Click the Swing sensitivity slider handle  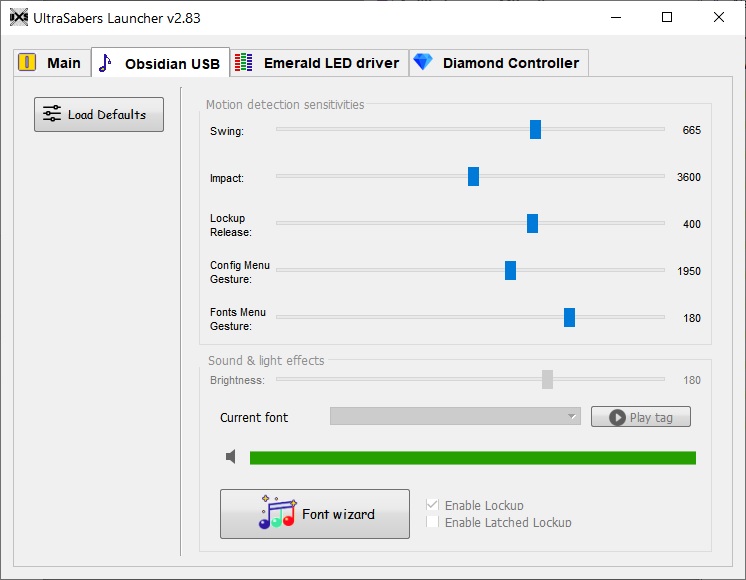[x=535, y=129]
